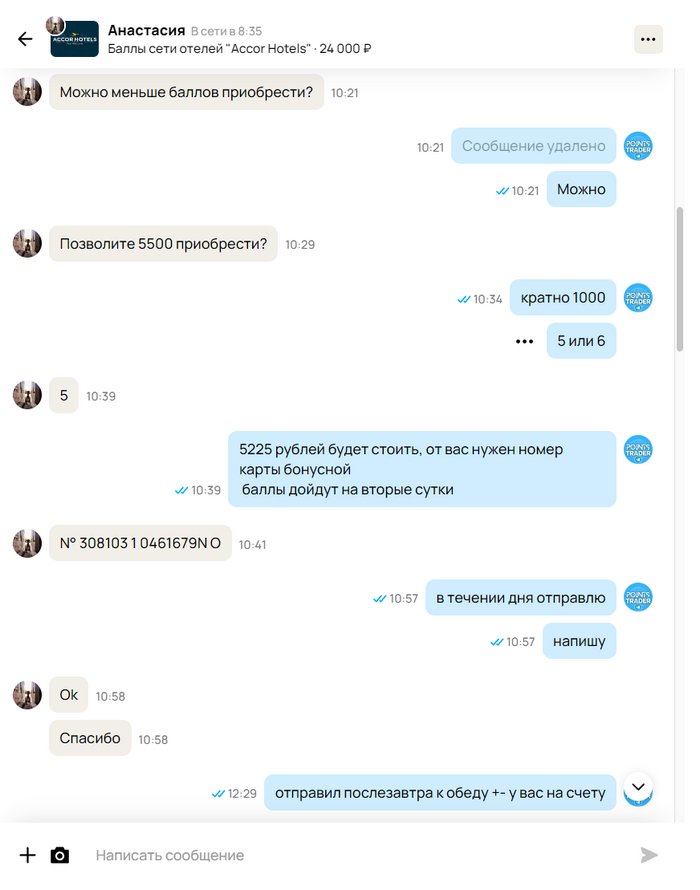Click the "5225 рублей будет стоить" message
The width and height of the screenshot is (700, 890).
coord(422,469)
